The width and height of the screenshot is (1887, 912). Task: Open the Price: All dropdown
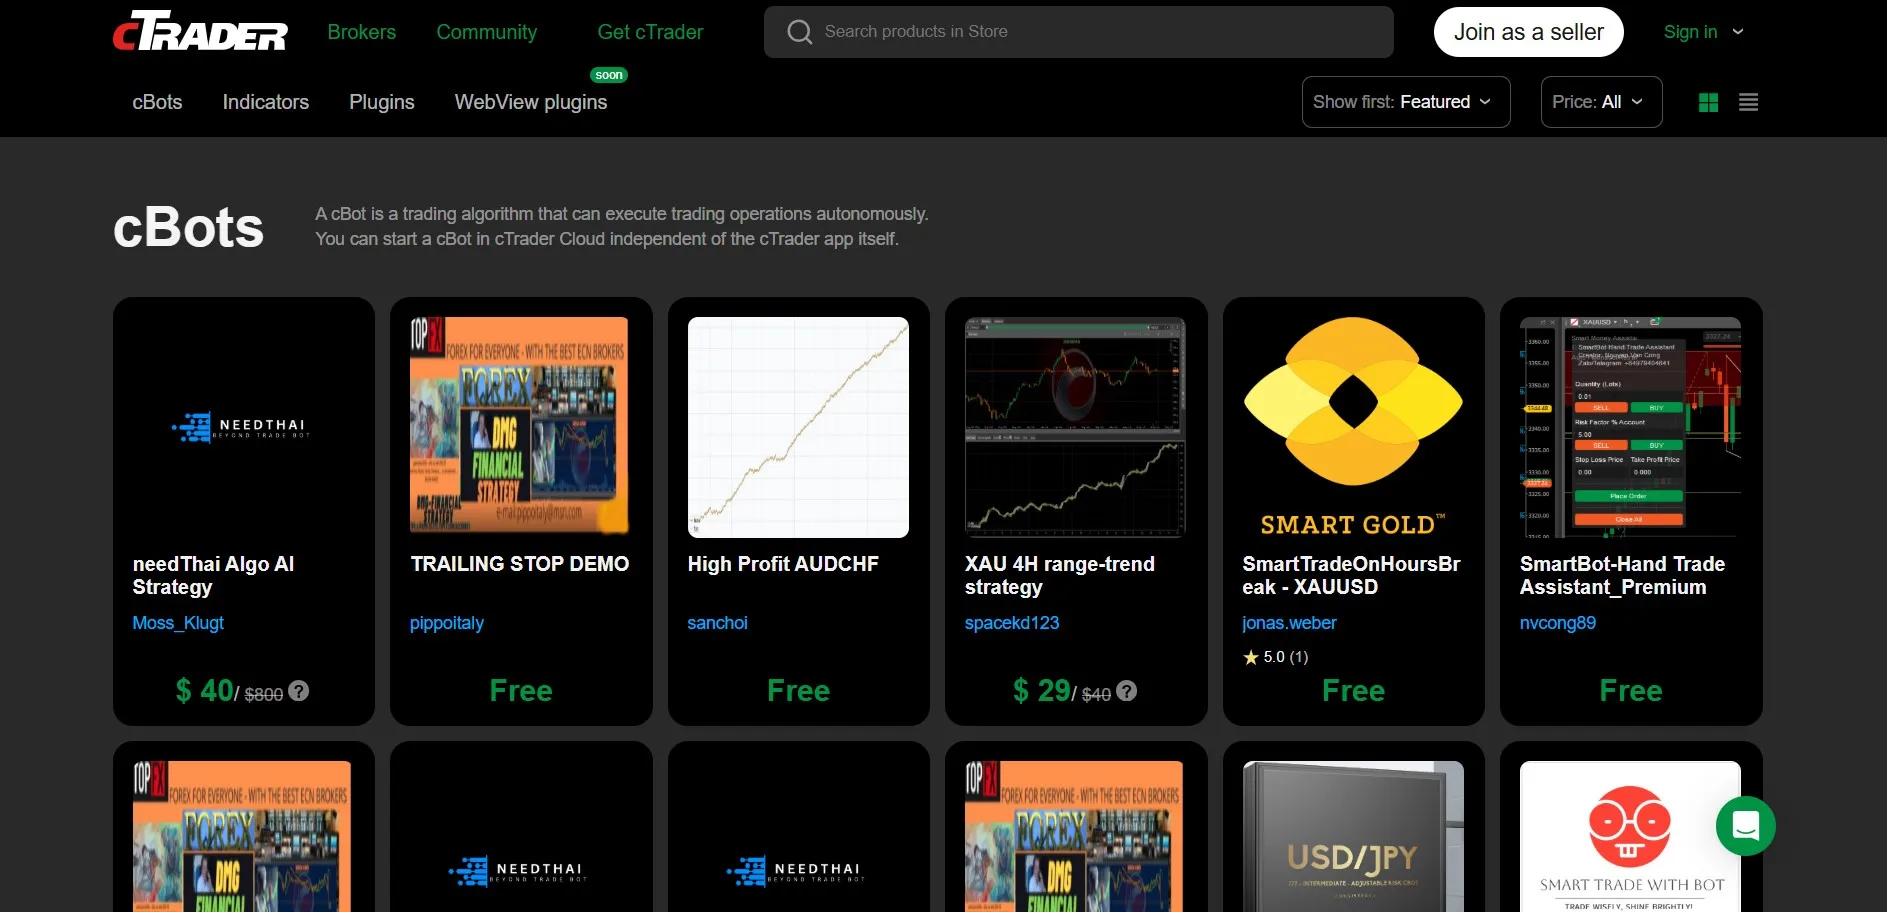[1600, 102]
